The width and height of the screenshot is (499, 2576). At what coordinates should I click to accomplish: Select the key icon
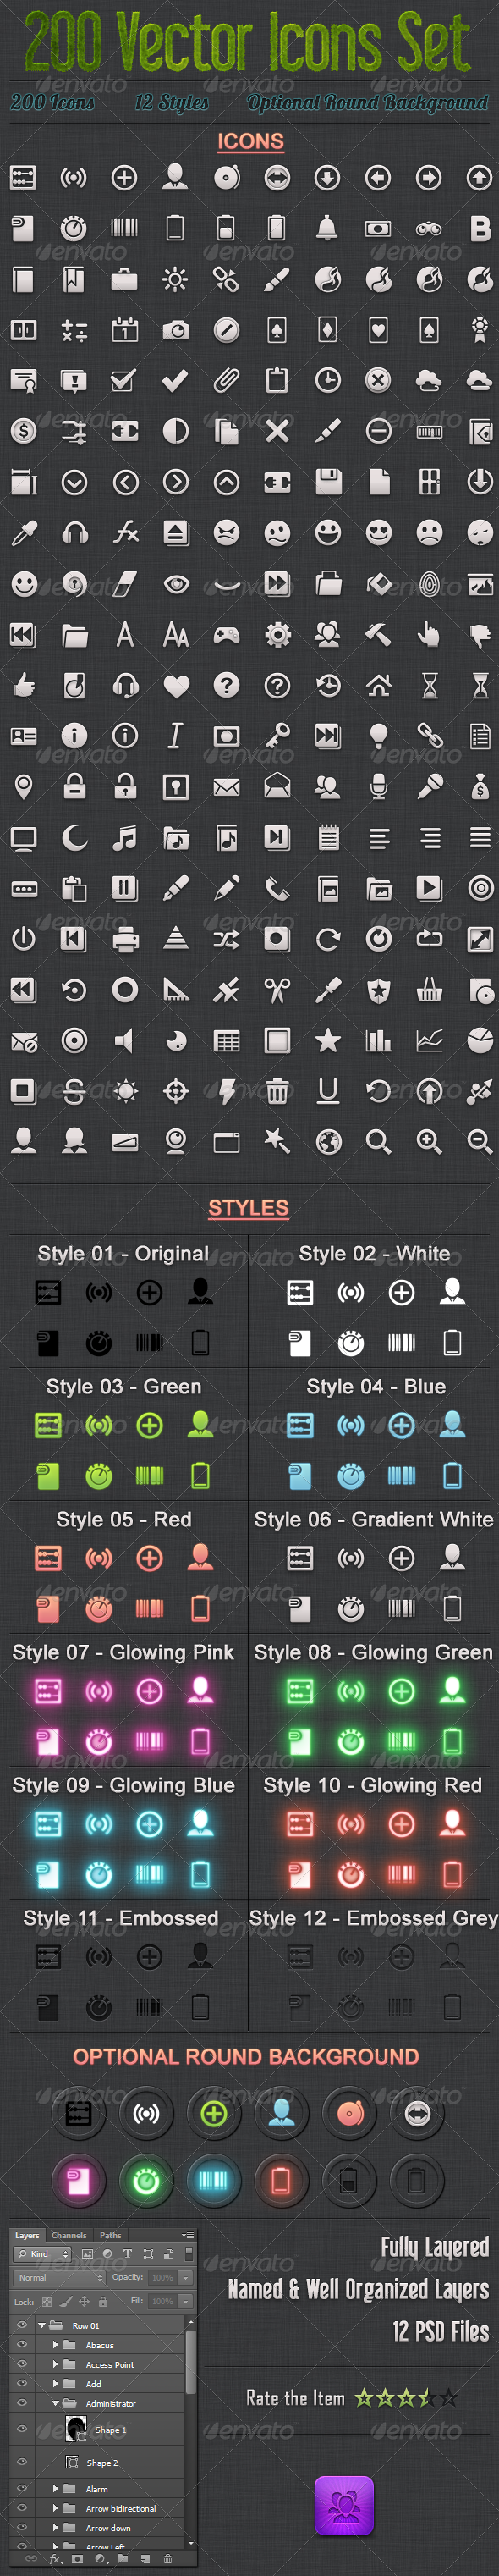[x=277, y=736]
